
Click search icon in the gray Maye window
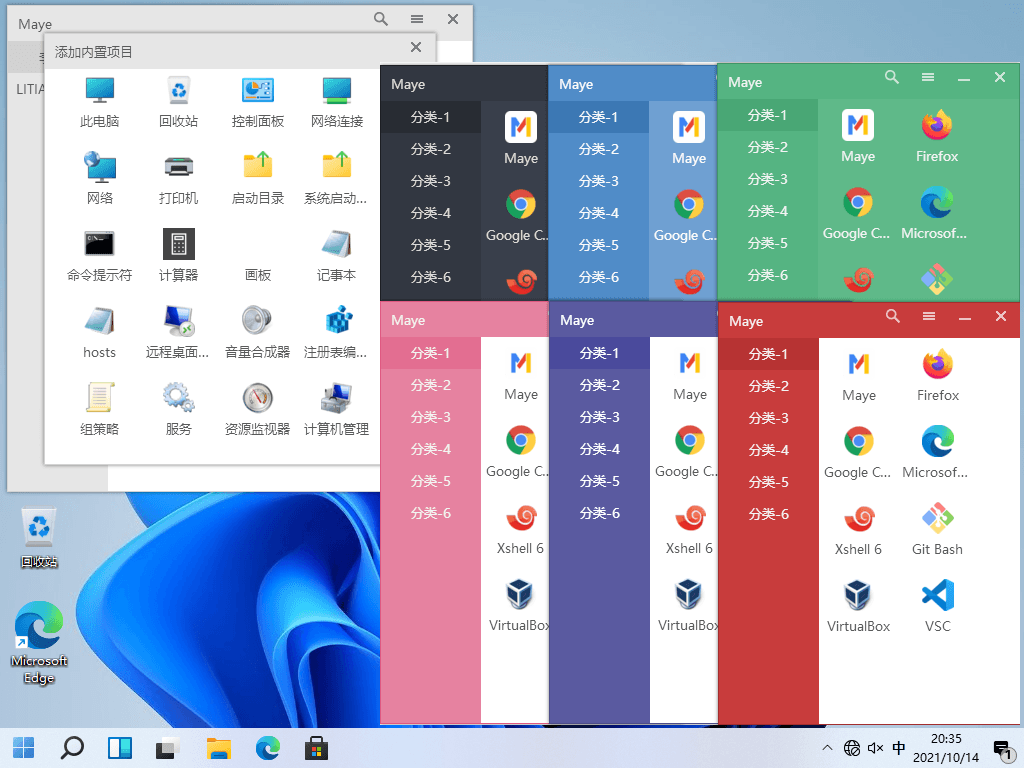point(381,19)
